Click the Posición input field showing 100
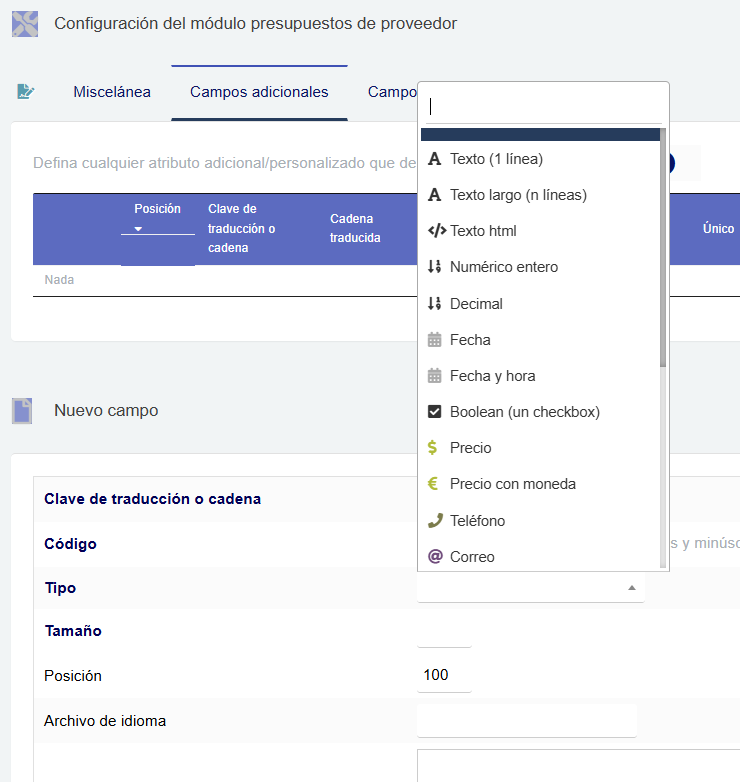The height and width of the screenshot is (782, 740). [443, 675]
